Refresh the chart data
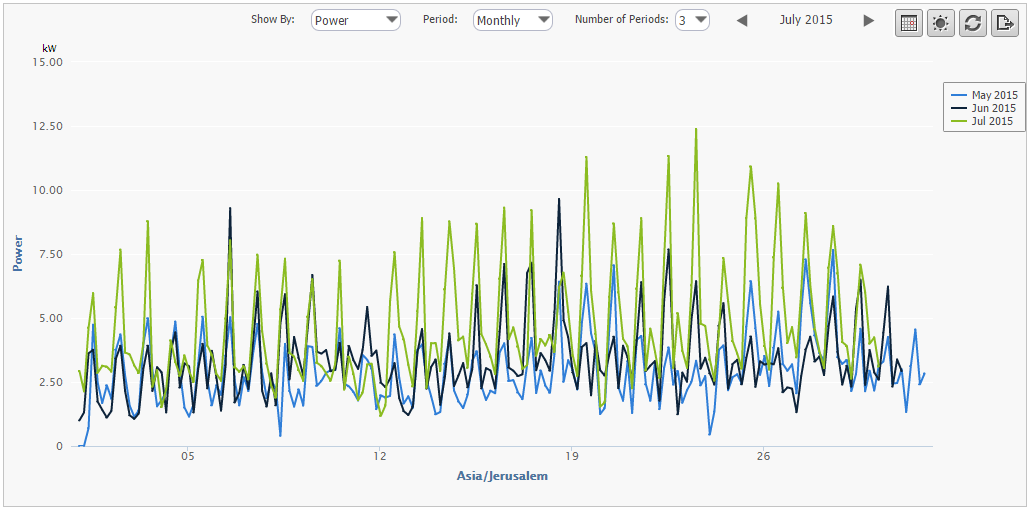The height and width of the screenshot is (510, 1030). (x=972, y=24)
